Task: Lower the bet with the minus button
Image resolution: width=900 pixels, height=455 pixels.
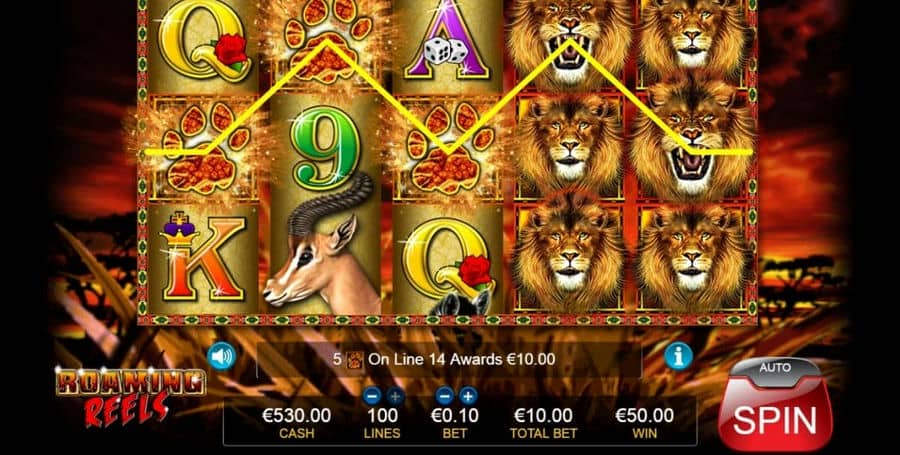Action: (x=444, y=395)
